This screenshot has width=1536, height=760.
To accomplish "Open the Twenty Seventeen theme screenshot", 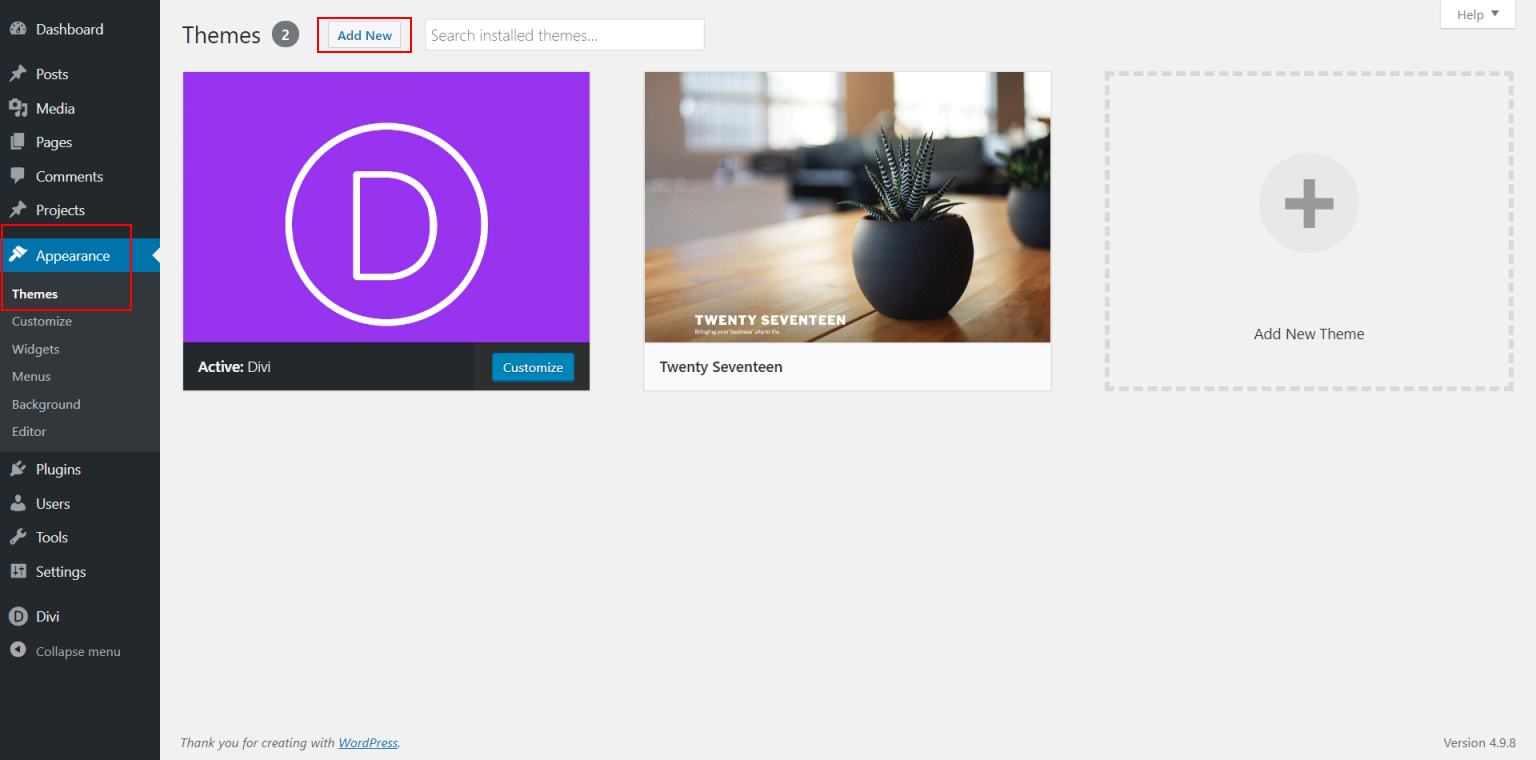I will tap(847, 207).
